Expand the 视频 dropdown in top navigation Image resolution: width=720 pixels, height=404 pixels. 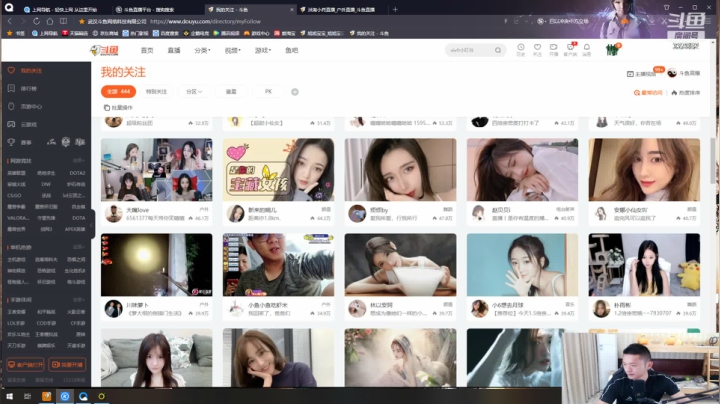233,50
